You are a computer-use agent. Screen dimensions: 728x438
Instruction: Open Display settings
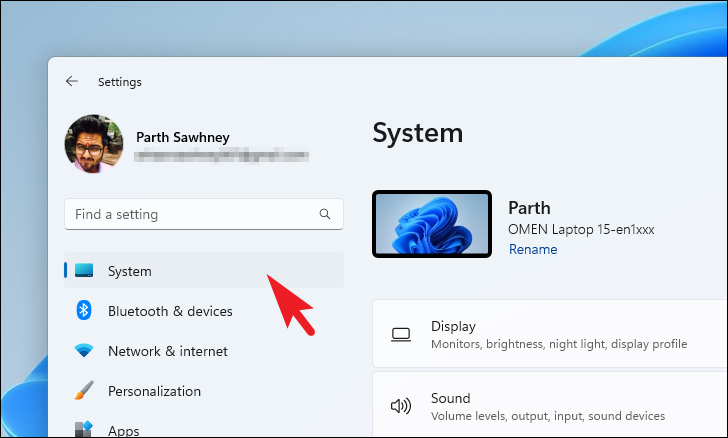tap(550, 334)
